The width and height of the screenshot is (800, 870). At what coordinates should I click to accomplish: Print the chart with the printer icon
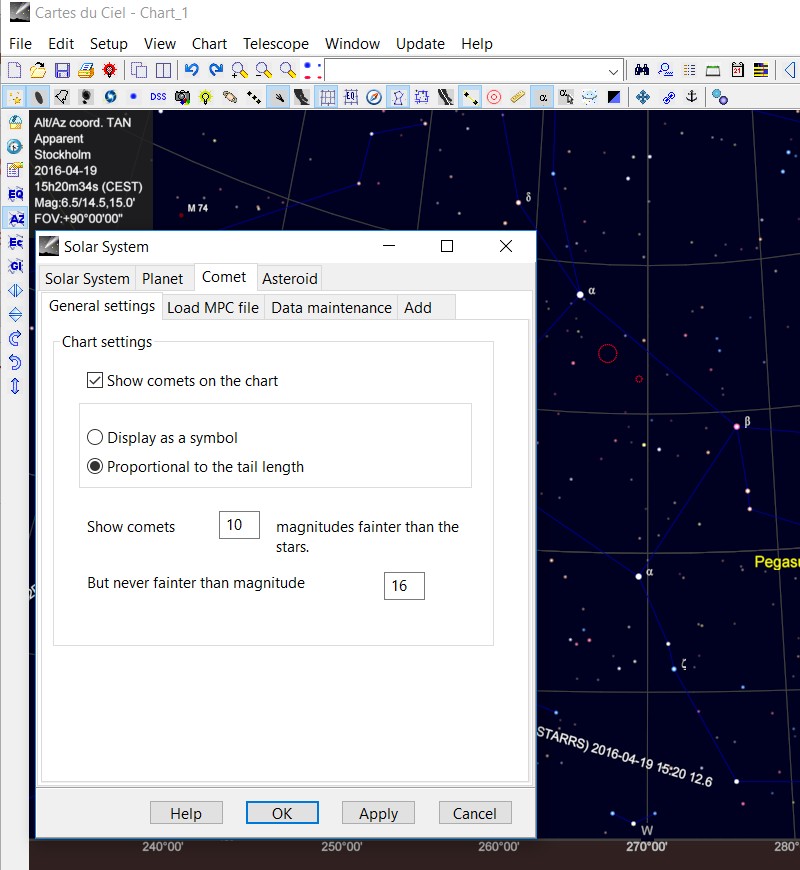coord(85,70)
